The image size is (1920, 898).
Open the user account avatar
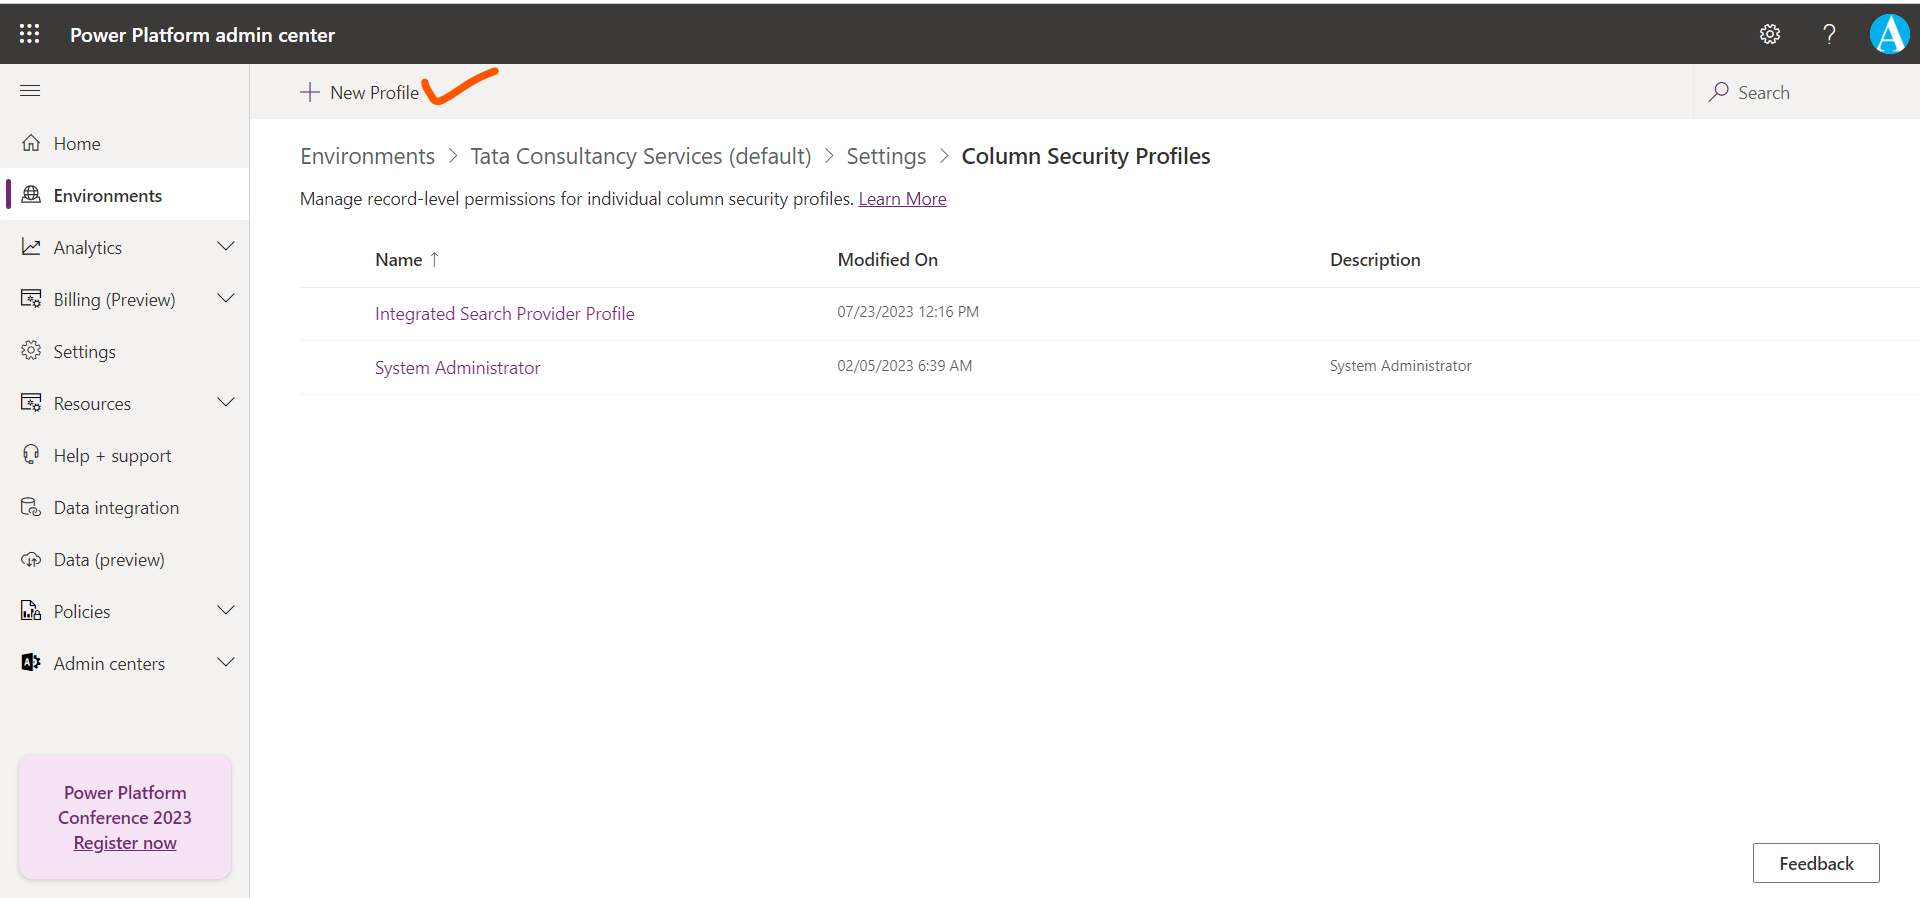pos(1889,34)
